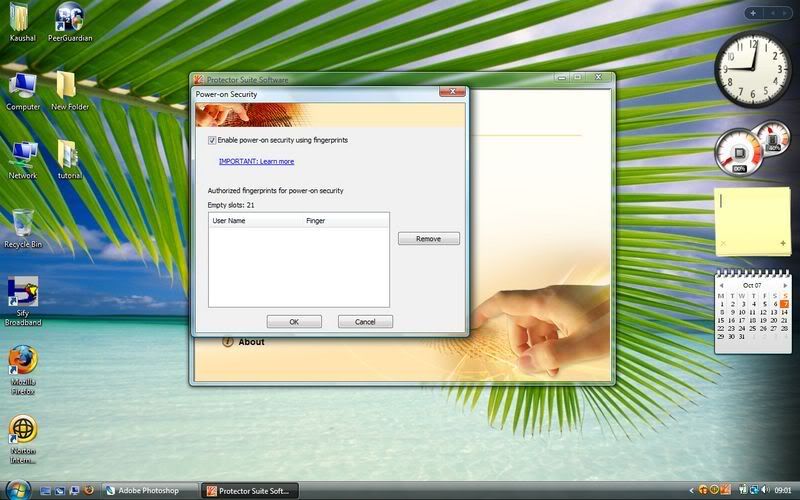
Task: Add a new sticky note with plus
Action: [783, 243]
